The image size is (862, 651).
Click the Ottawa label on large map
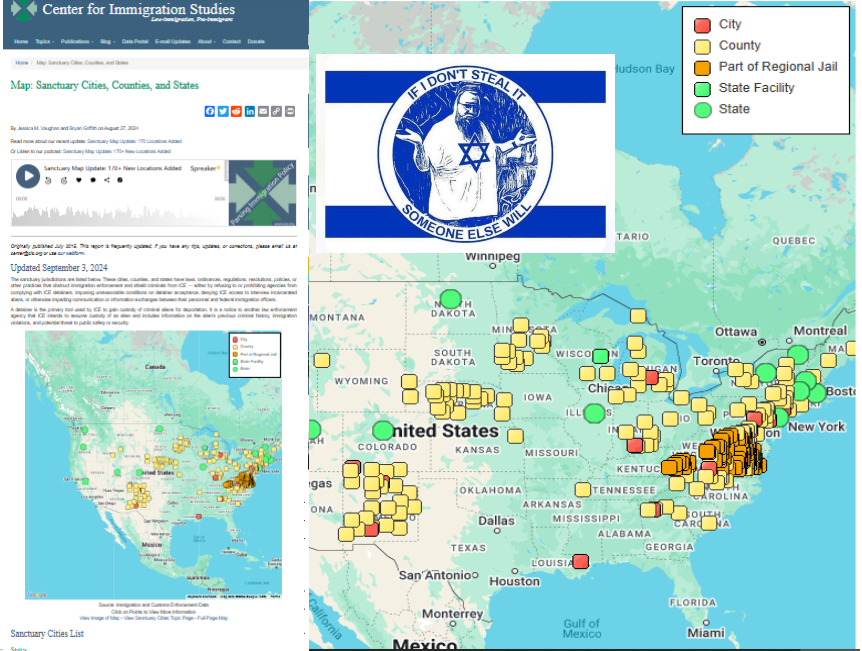(x=736, y=332)
